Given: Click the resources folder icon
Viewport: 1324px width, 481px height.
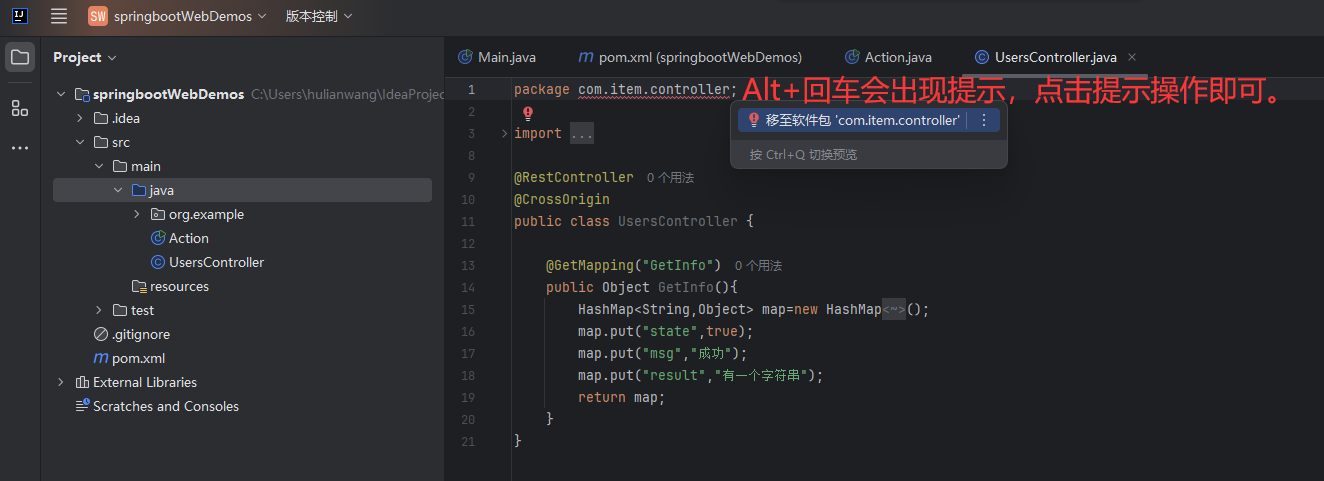Looking at the screenshot, I should 139,286.
